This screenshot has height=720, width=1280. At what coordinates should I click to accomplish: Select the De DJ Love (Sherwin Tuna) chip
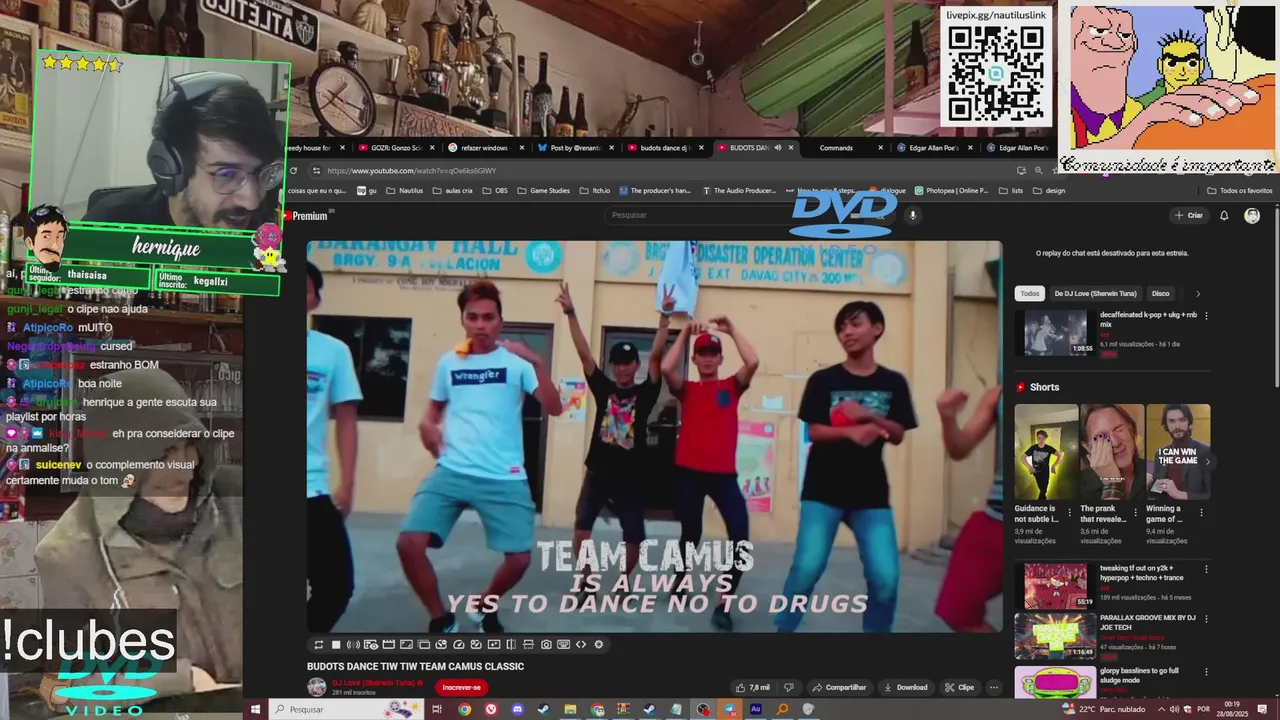point(1095,294)
